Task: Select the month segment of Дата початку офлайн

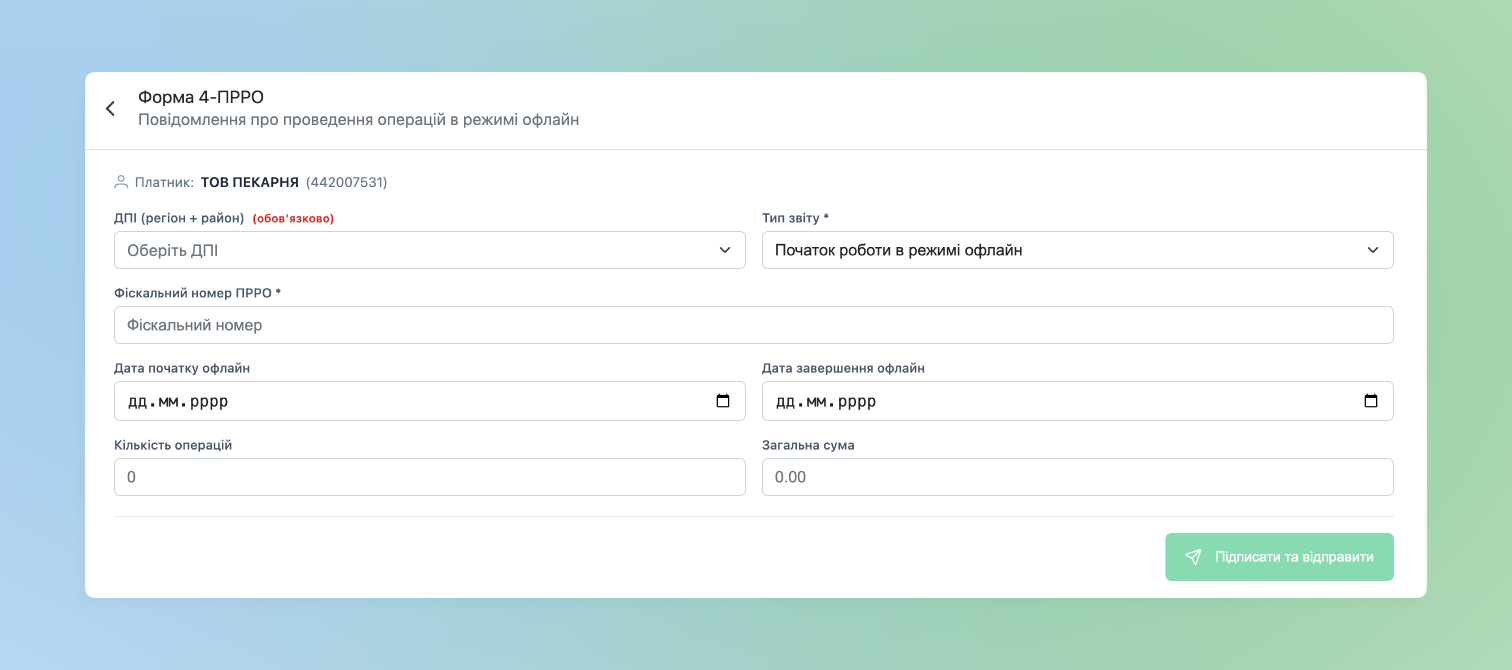Action: tap(169, 402)
